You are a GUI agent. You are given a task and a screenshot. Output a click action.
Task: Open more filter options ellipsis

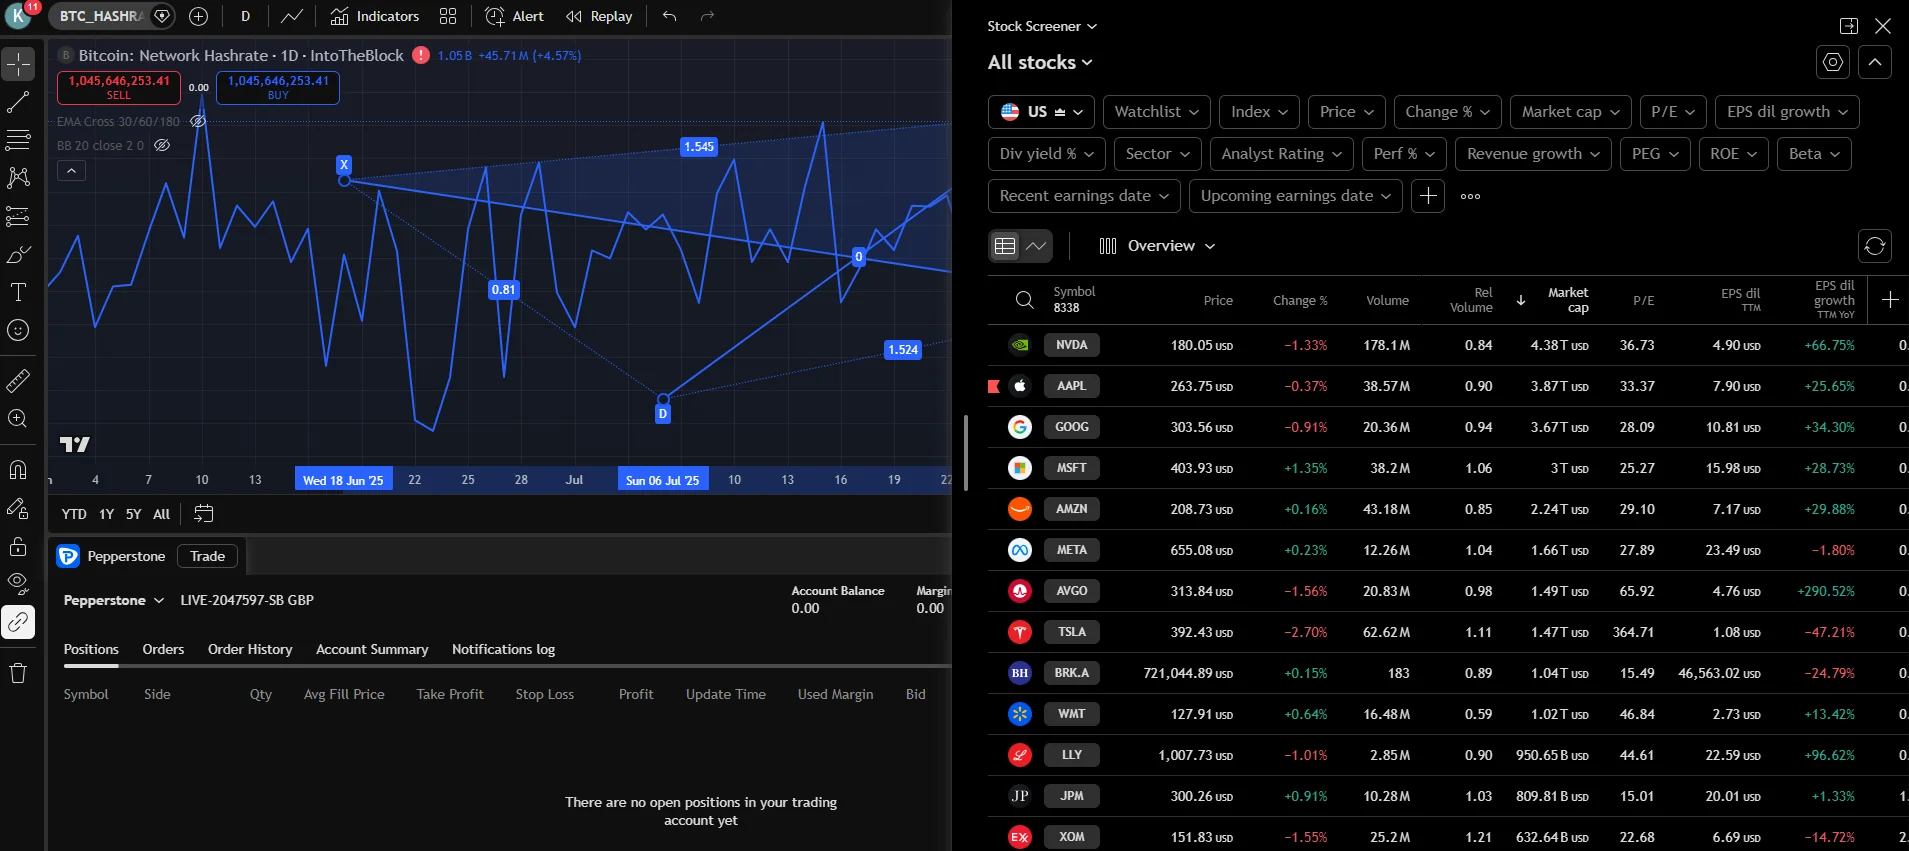click(1470, 196)
